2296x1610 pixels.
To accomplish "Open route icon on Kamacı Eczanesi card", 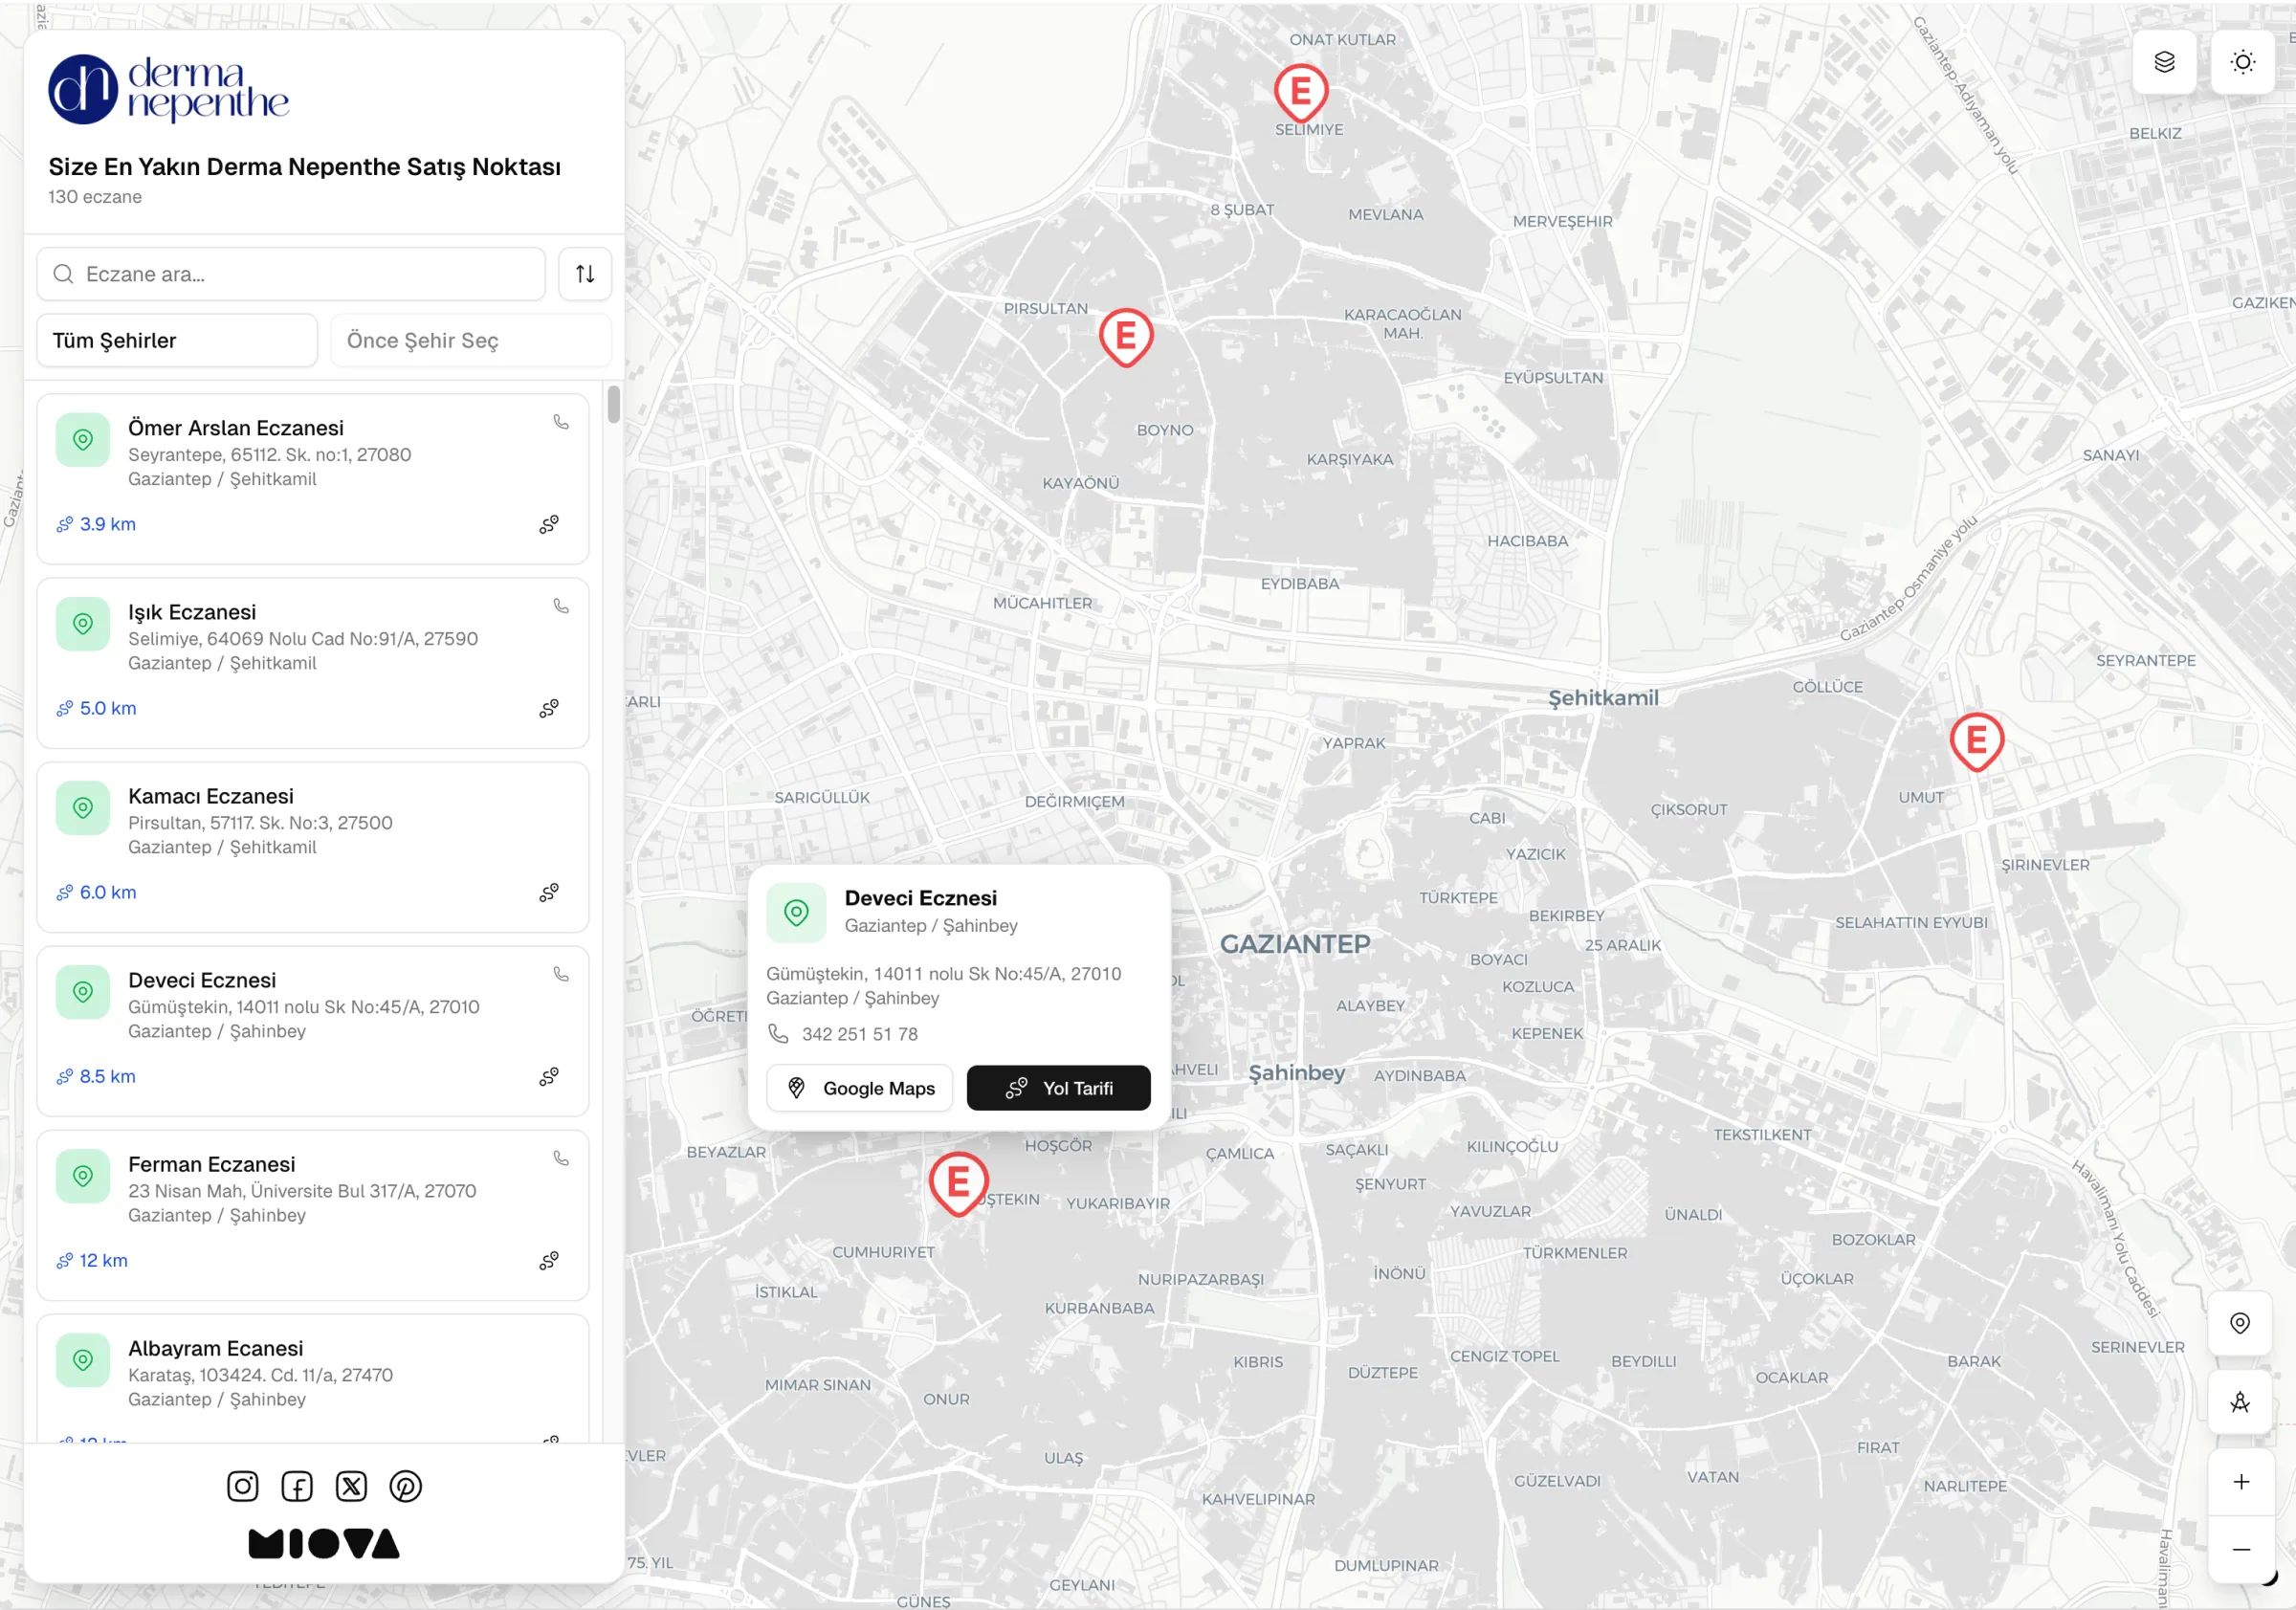I will (x=549, y=892).
